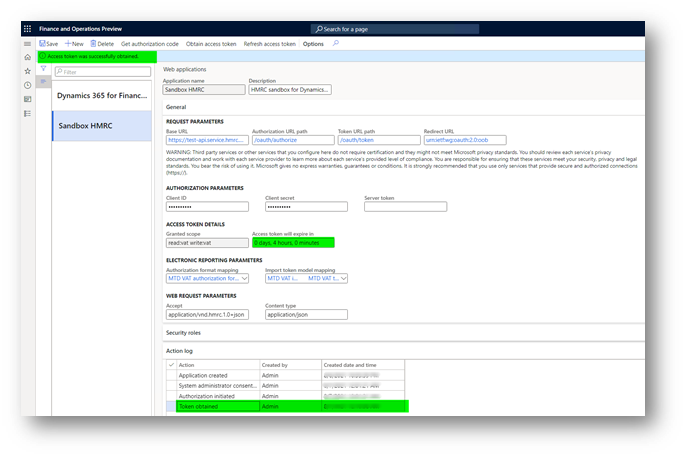Screen dimensions: 687x458
Task: Click the Filter input field
Action: coord(103,72)
